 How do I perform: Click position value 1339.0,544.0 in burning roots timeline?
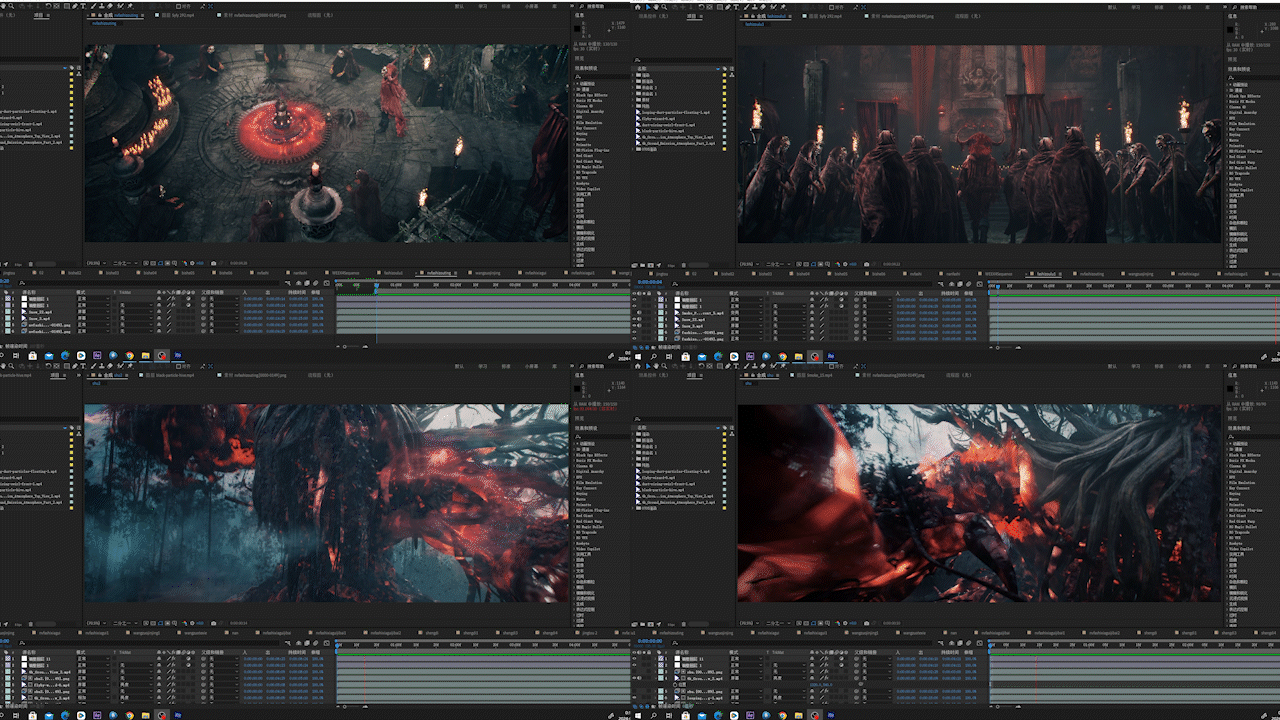[821, 684]
